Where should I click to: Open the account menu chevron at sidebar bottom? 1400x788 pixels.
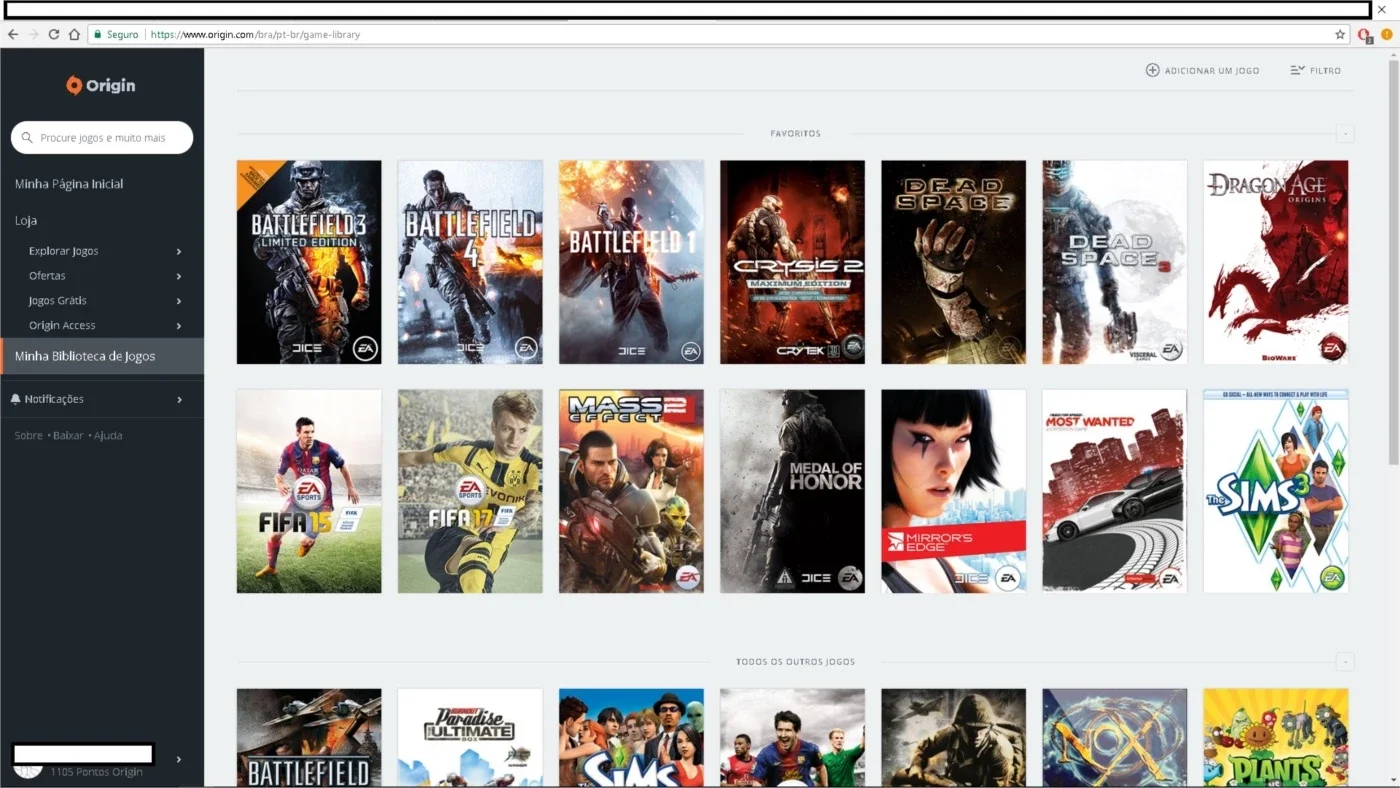[179, 759]
